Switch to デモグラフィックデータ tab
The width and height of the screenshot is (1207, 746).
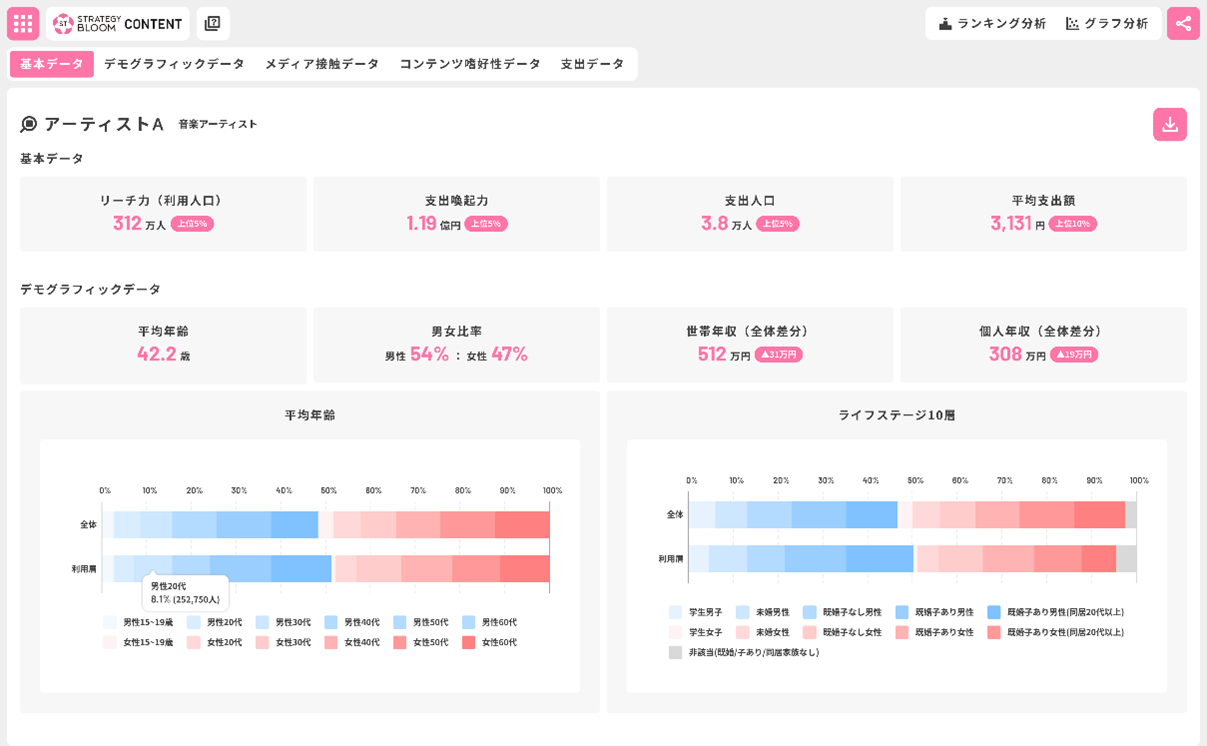(174, 64)
